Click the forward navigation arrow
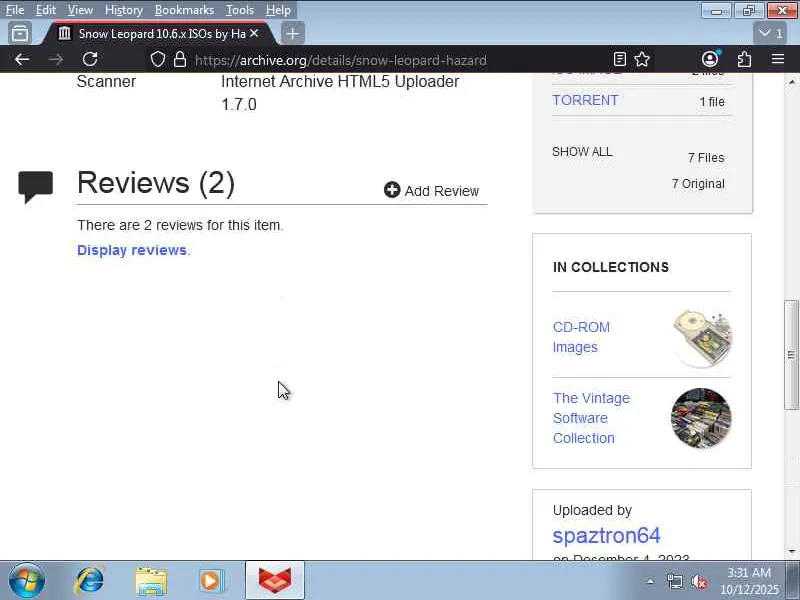Viewport: 800px width, 600px height. (x=56, y=60)
